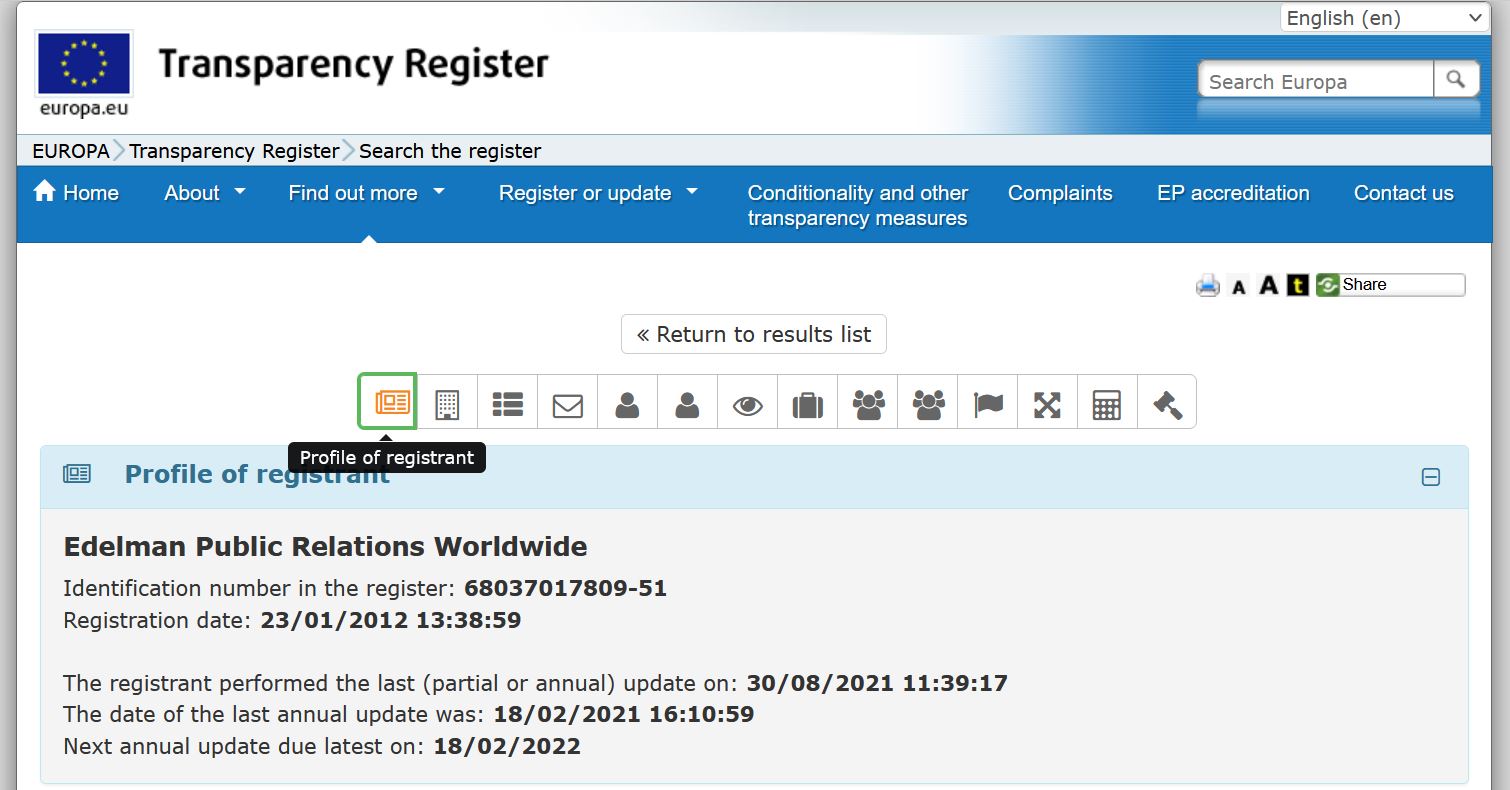
Task: Click the expand arrows icon in section toolbar
Action: click(1047, 404)
